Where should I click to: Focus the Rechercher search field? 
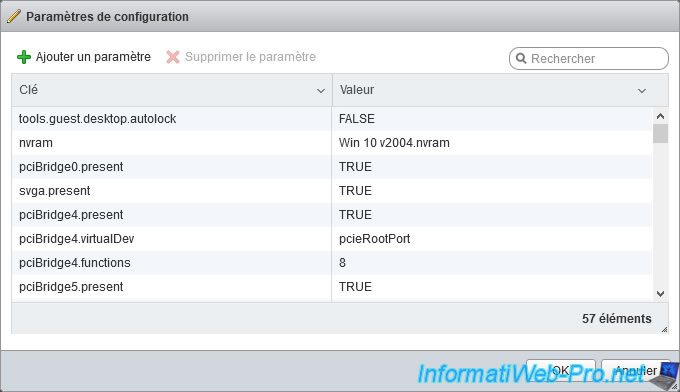coord(589,59)
